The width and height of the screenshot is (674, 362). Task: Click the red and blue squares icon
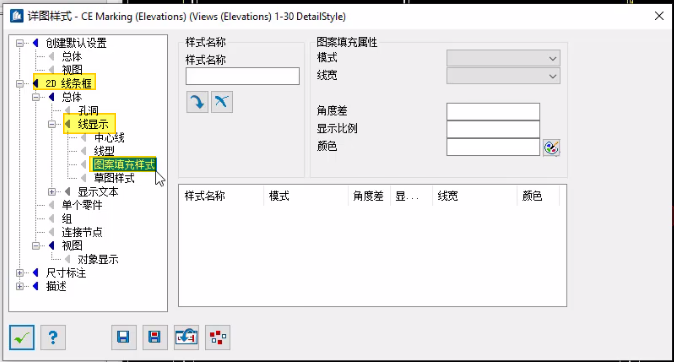click(218, 337)
